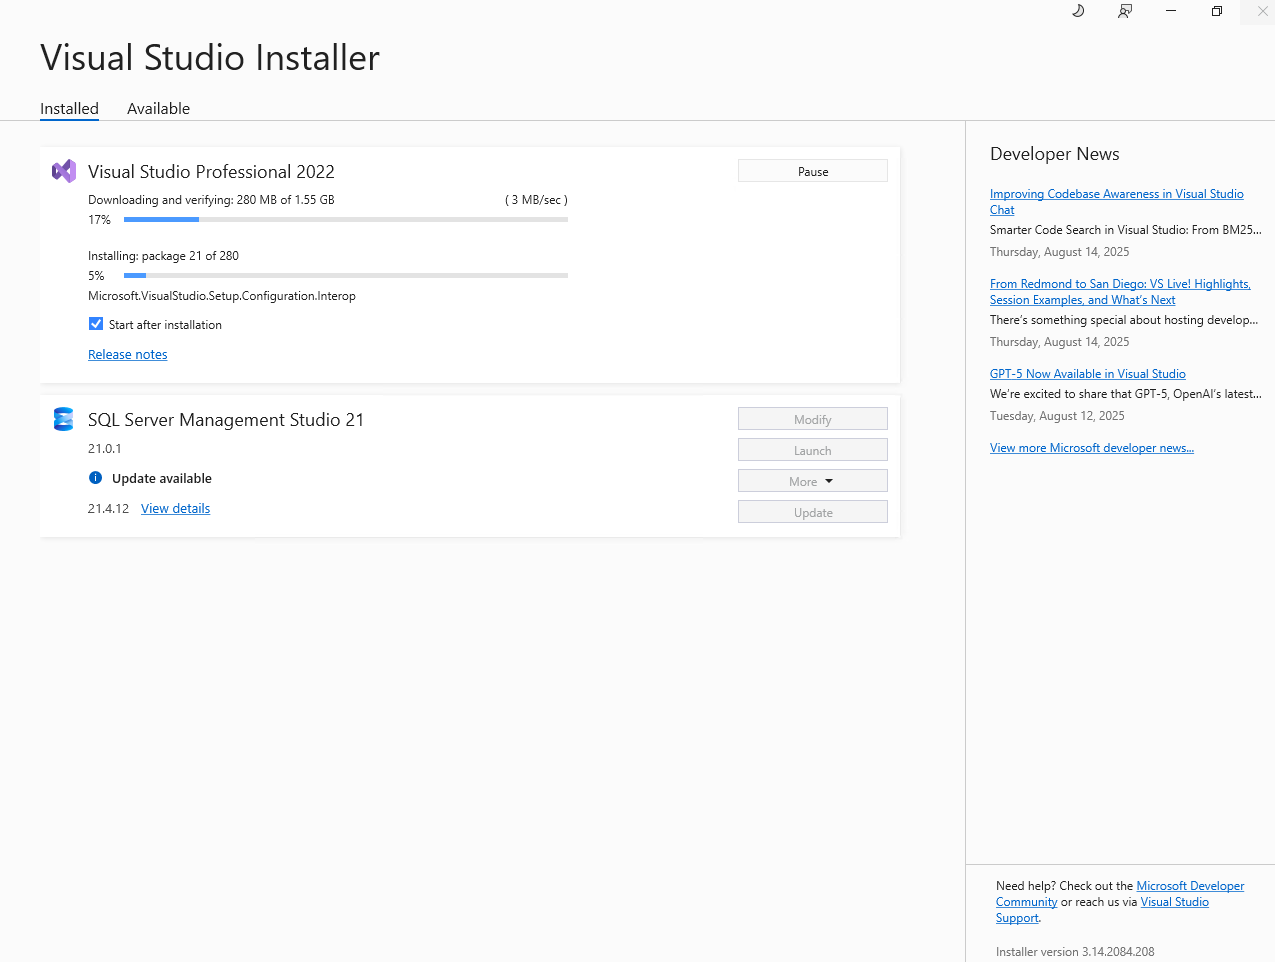The height and width of the screenshot is (962, 1275).
Task: Launch SQL Server Management Studio 21
Action: pos(813,450)
